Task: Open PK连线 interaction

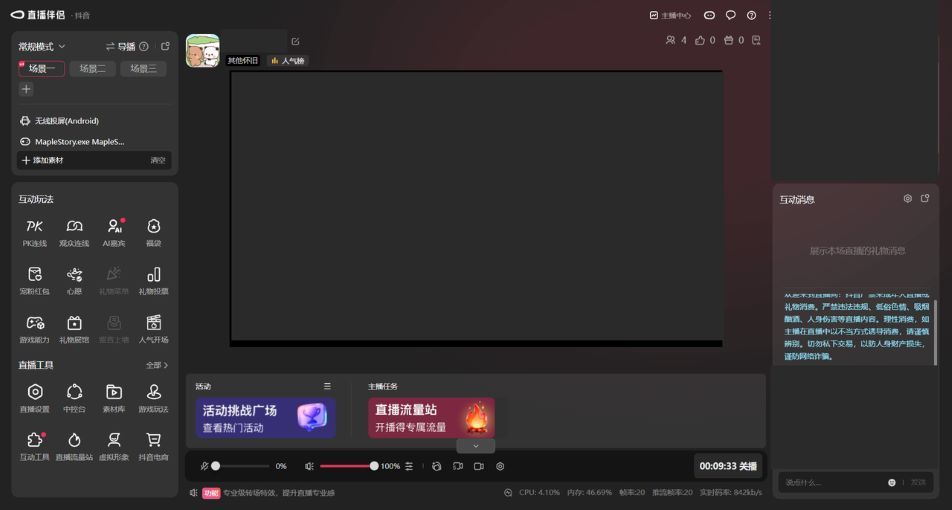Action: tap(35, 233)
